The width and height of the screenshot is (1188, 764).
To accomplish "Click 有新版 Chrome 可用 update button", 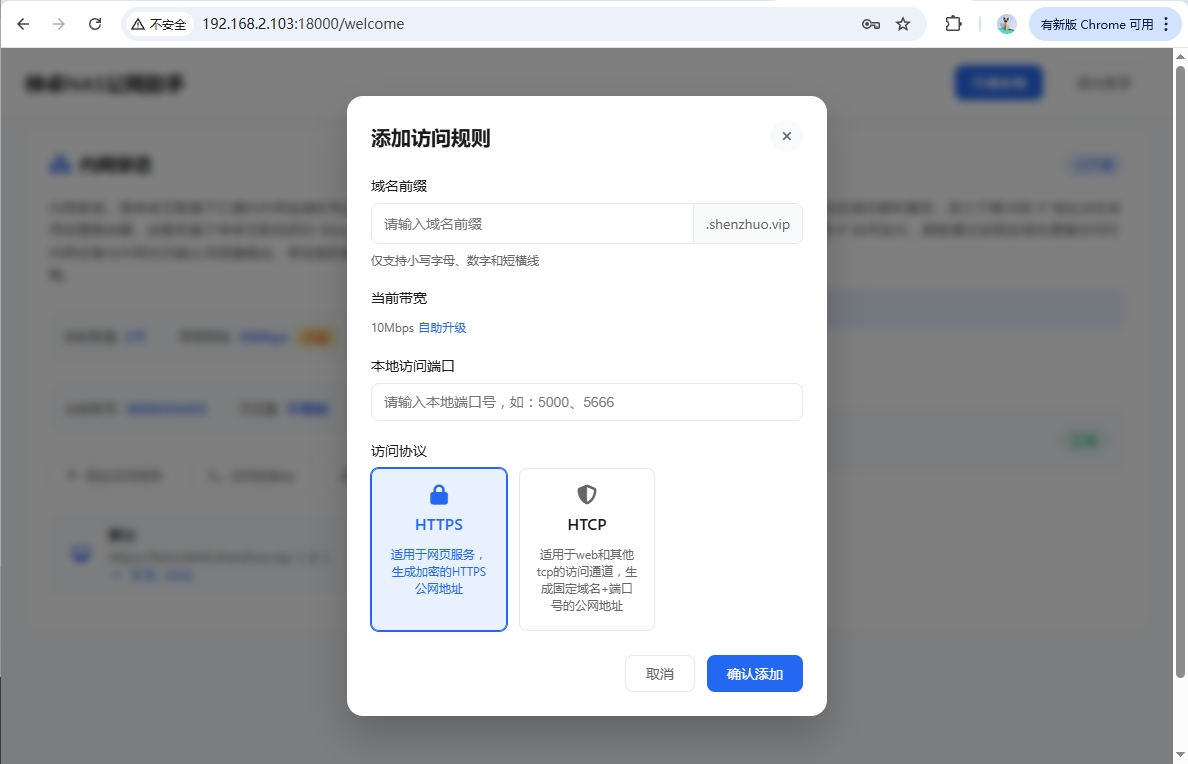I will pos(1096,24).
